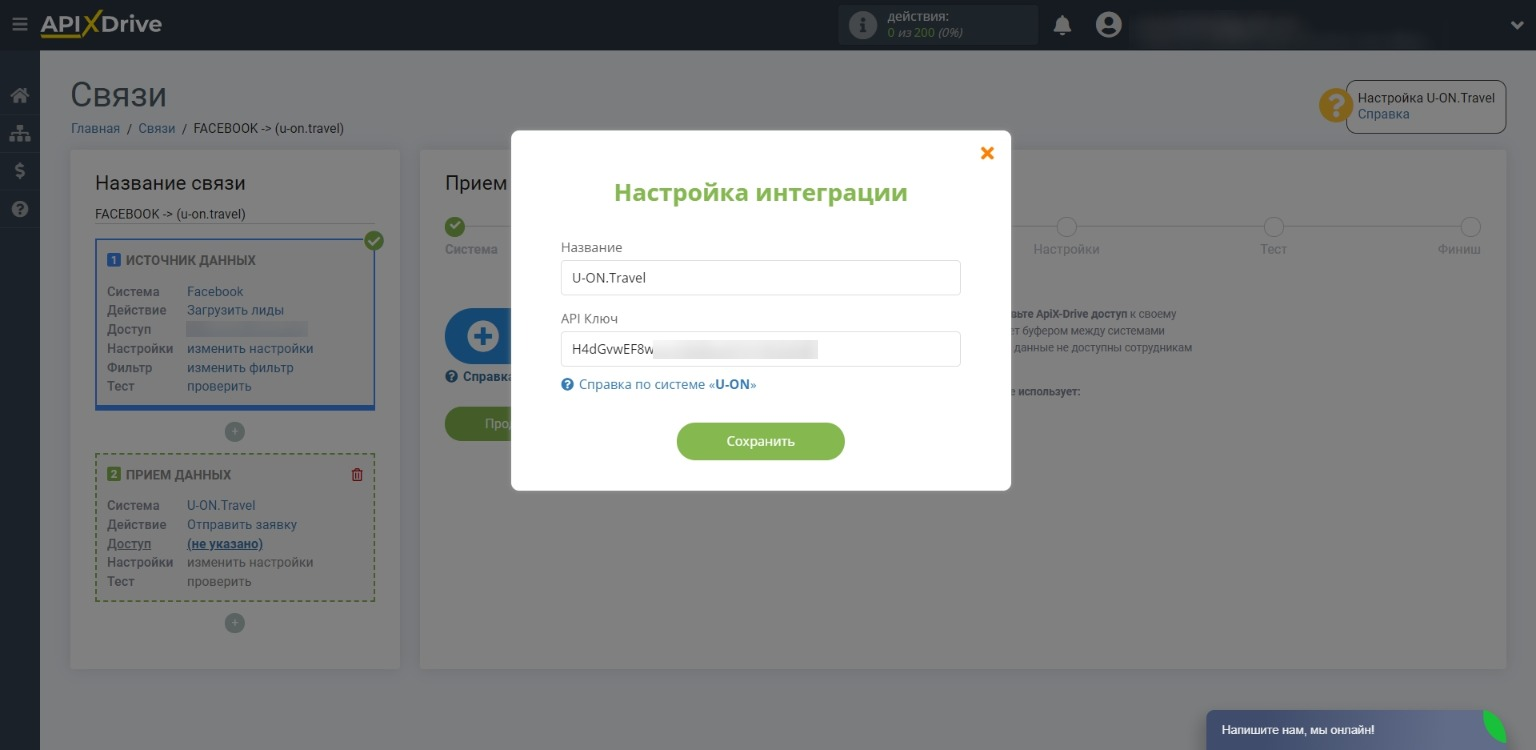Click the green check on source block
This screenshot has height=750, width=1536.
(x=374, y=241)
